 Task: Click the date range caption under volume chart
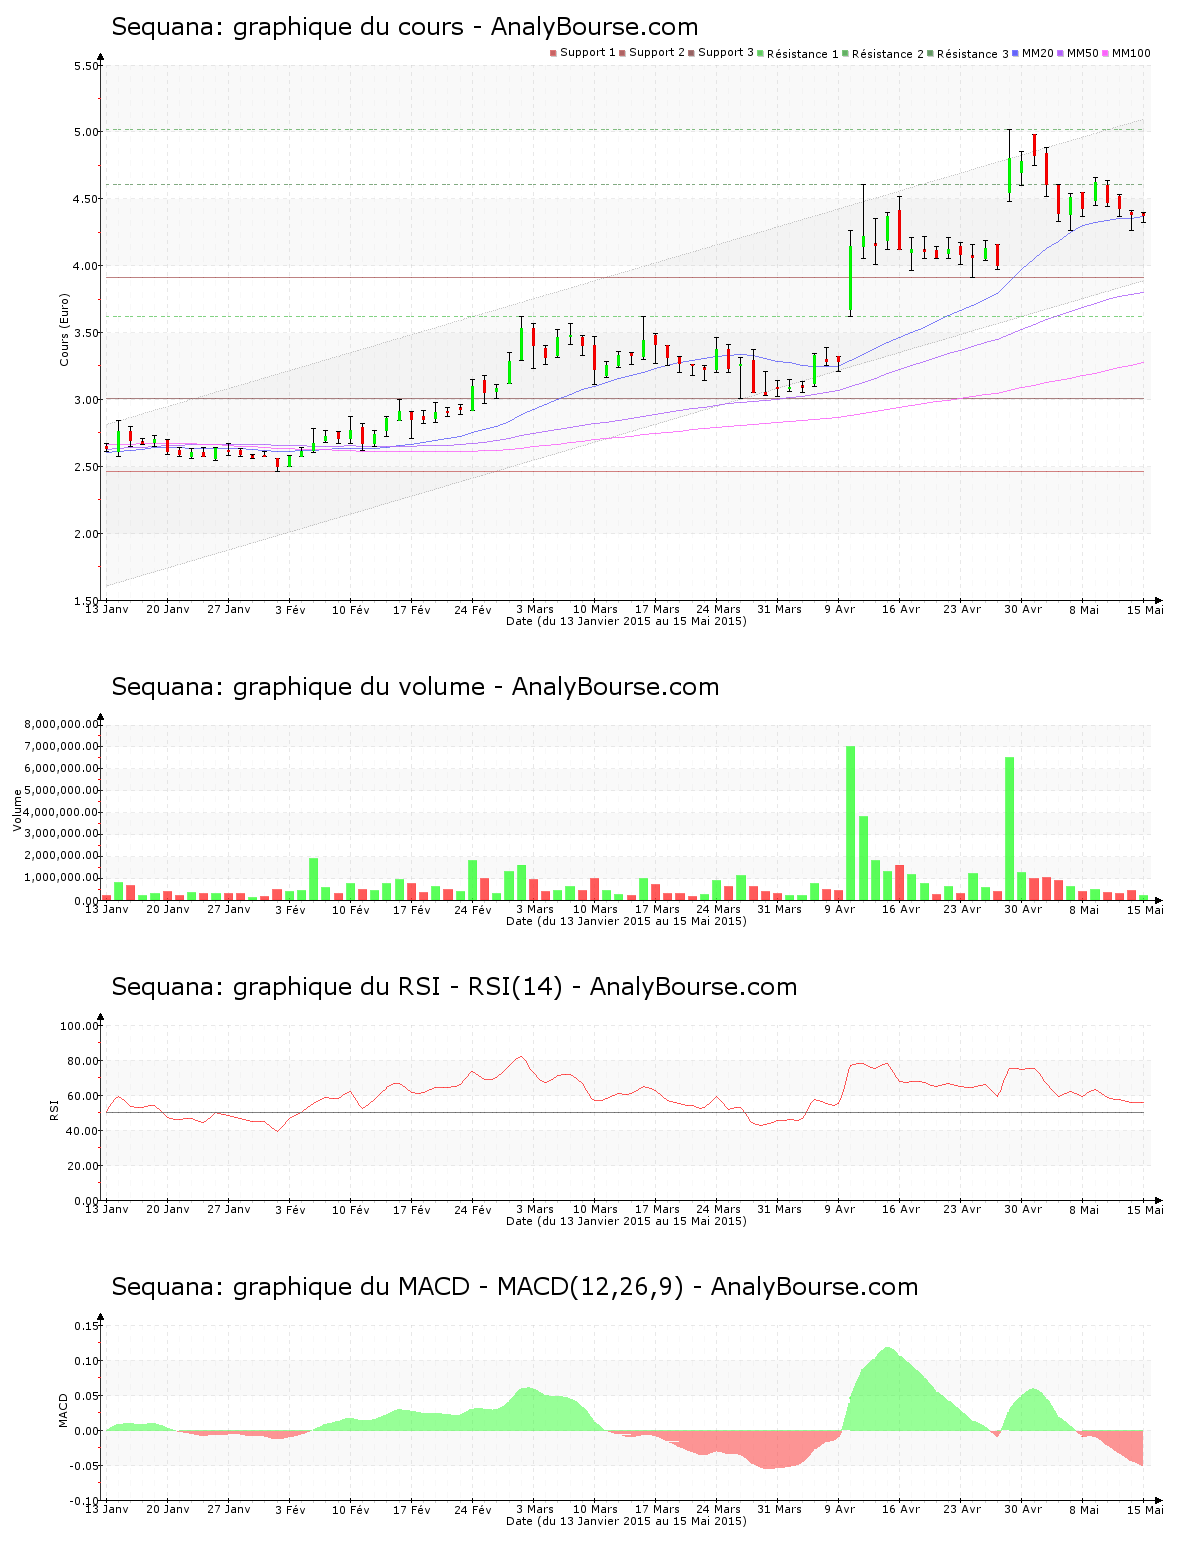626,921
